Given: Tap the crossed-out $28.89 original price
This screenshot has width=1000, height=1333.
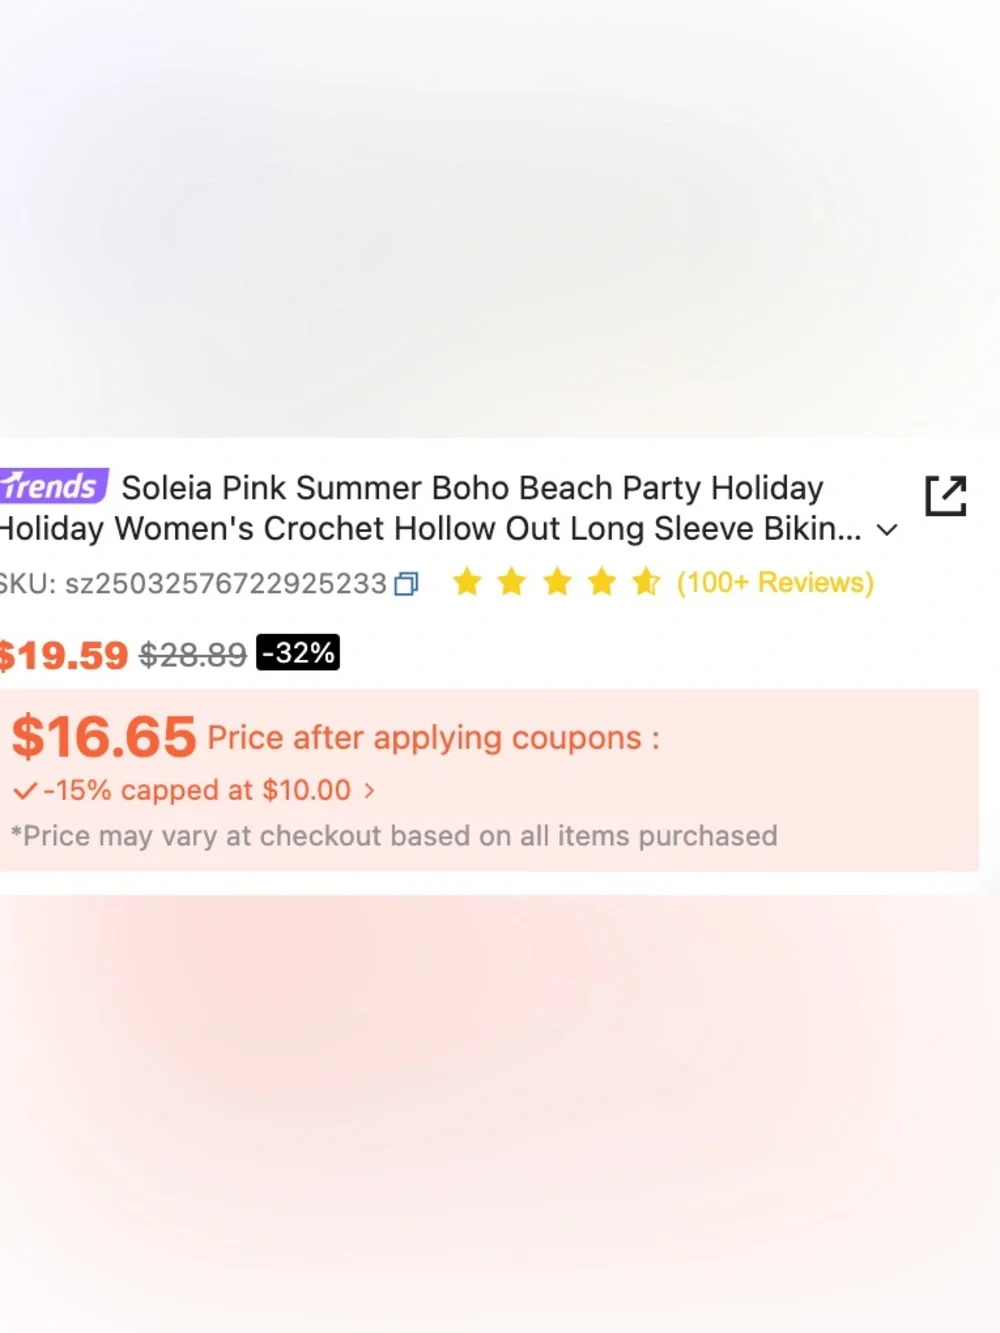Looking at the screenshot, I should click(x=193, y=655).
